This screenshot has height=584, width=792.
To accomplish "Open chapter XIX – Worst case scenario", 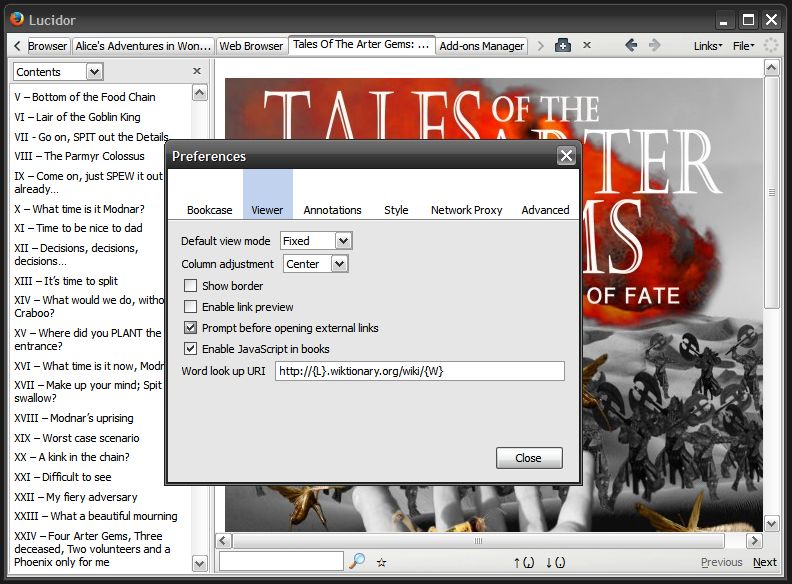I will pos(77,438).
